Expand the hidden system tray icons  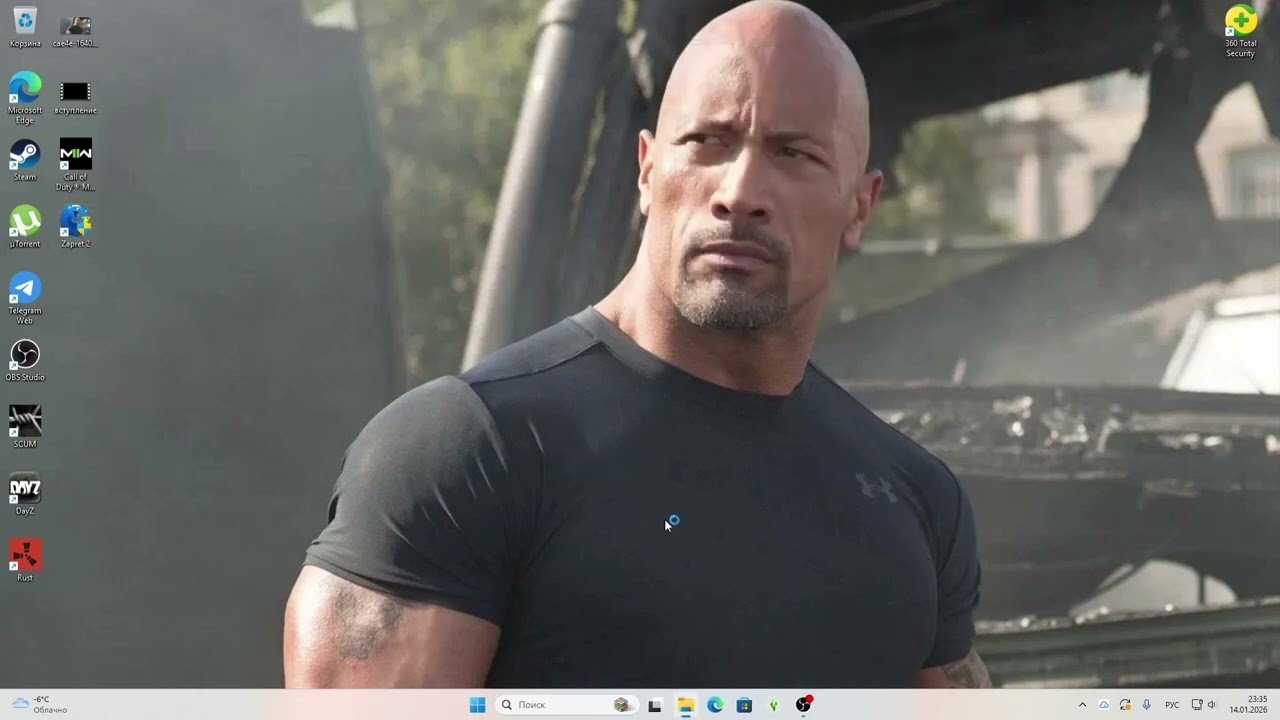(1082, 705)
